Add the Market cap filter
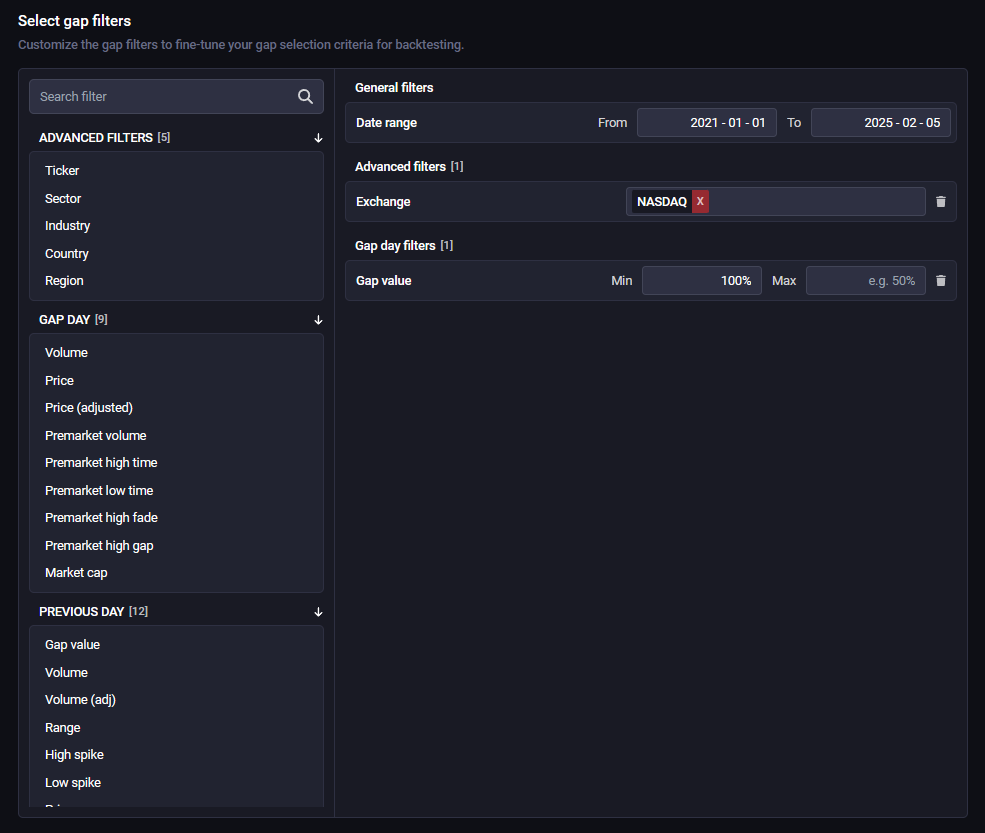 tap(76, 573)
